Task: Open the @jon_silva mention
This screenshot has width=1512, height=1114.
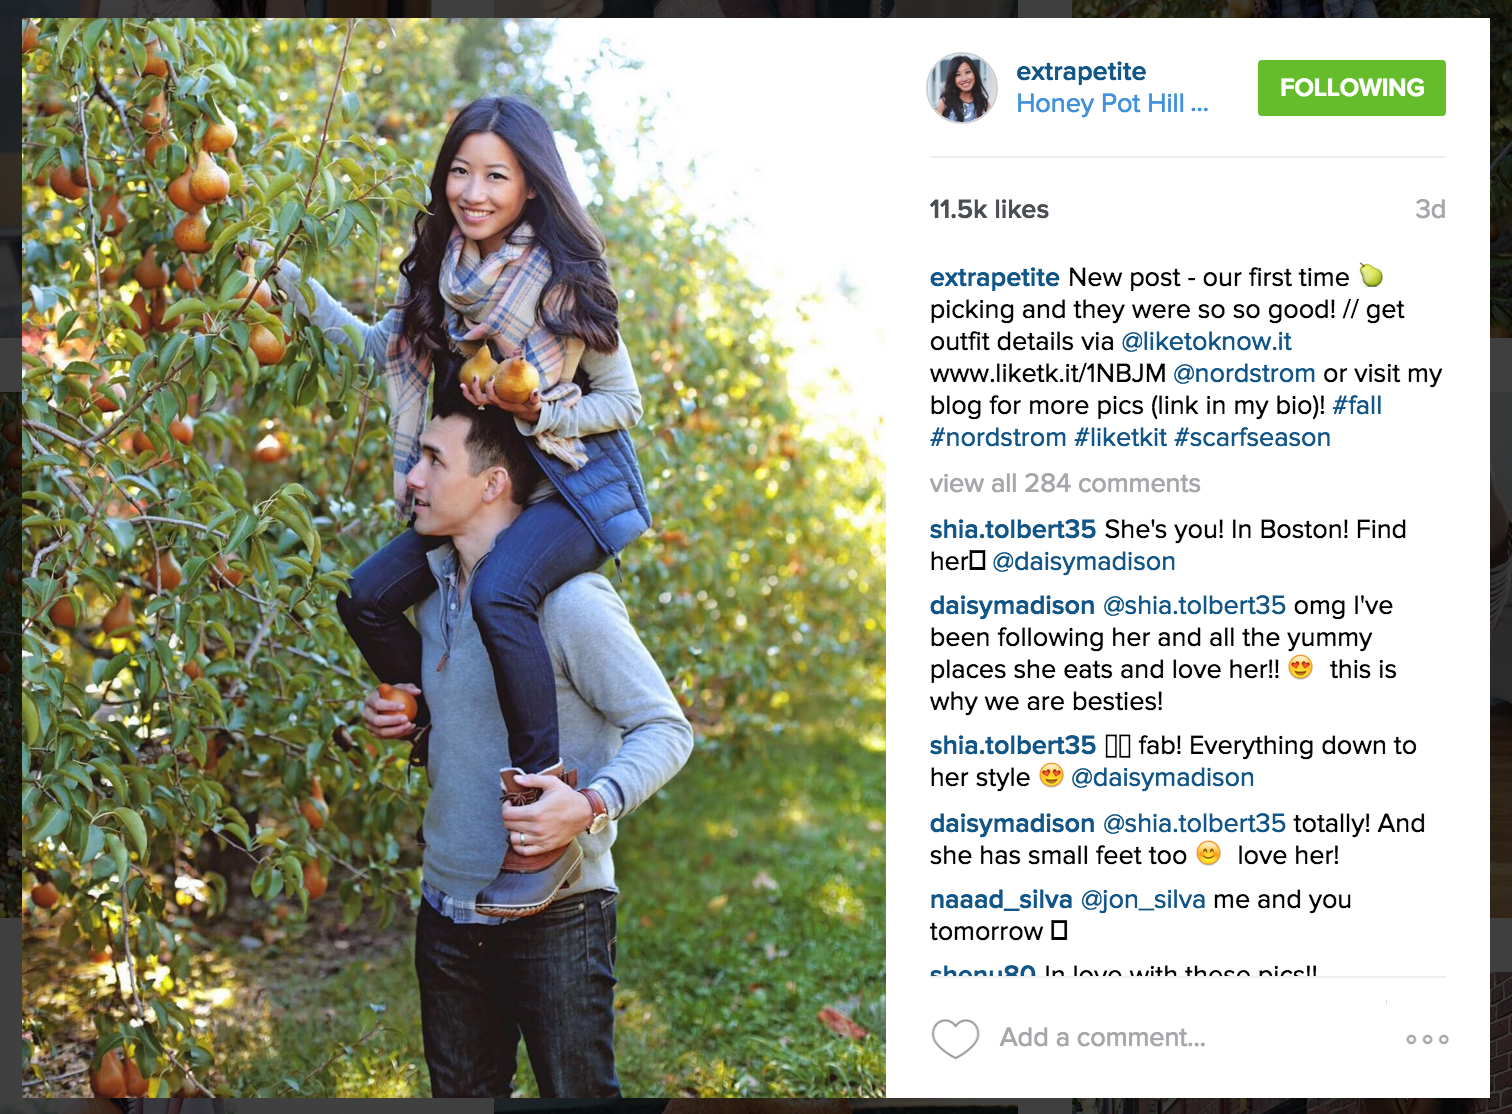Action: [1143, 900]
